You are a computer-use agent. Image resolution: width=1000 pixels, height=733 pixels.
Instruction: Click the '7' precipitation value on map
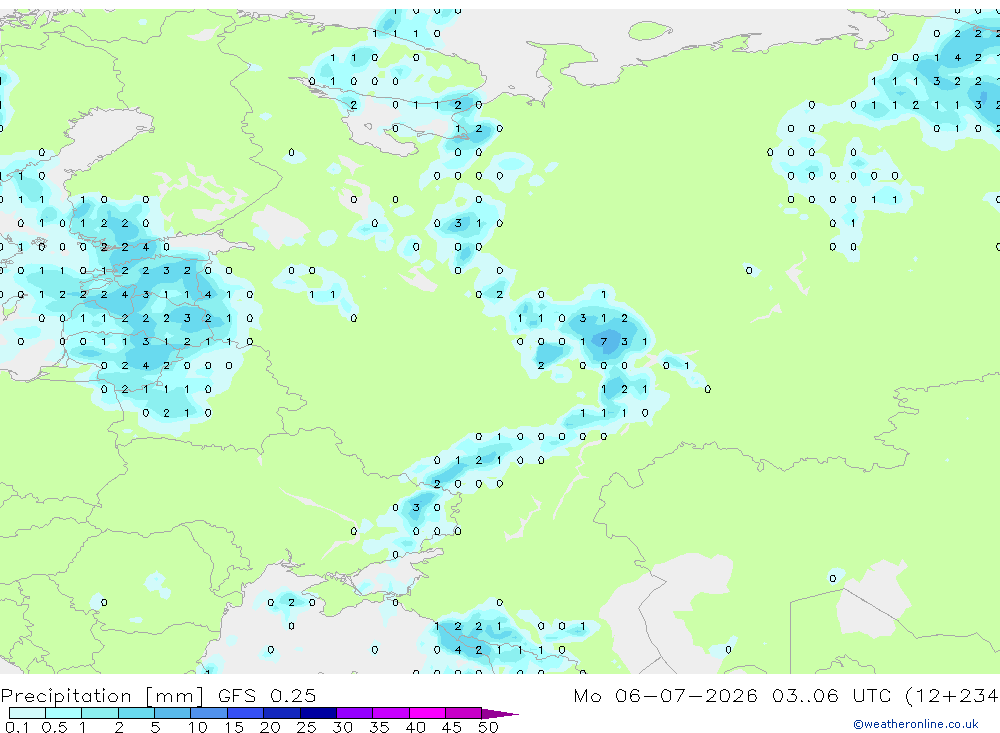point(603,342)
